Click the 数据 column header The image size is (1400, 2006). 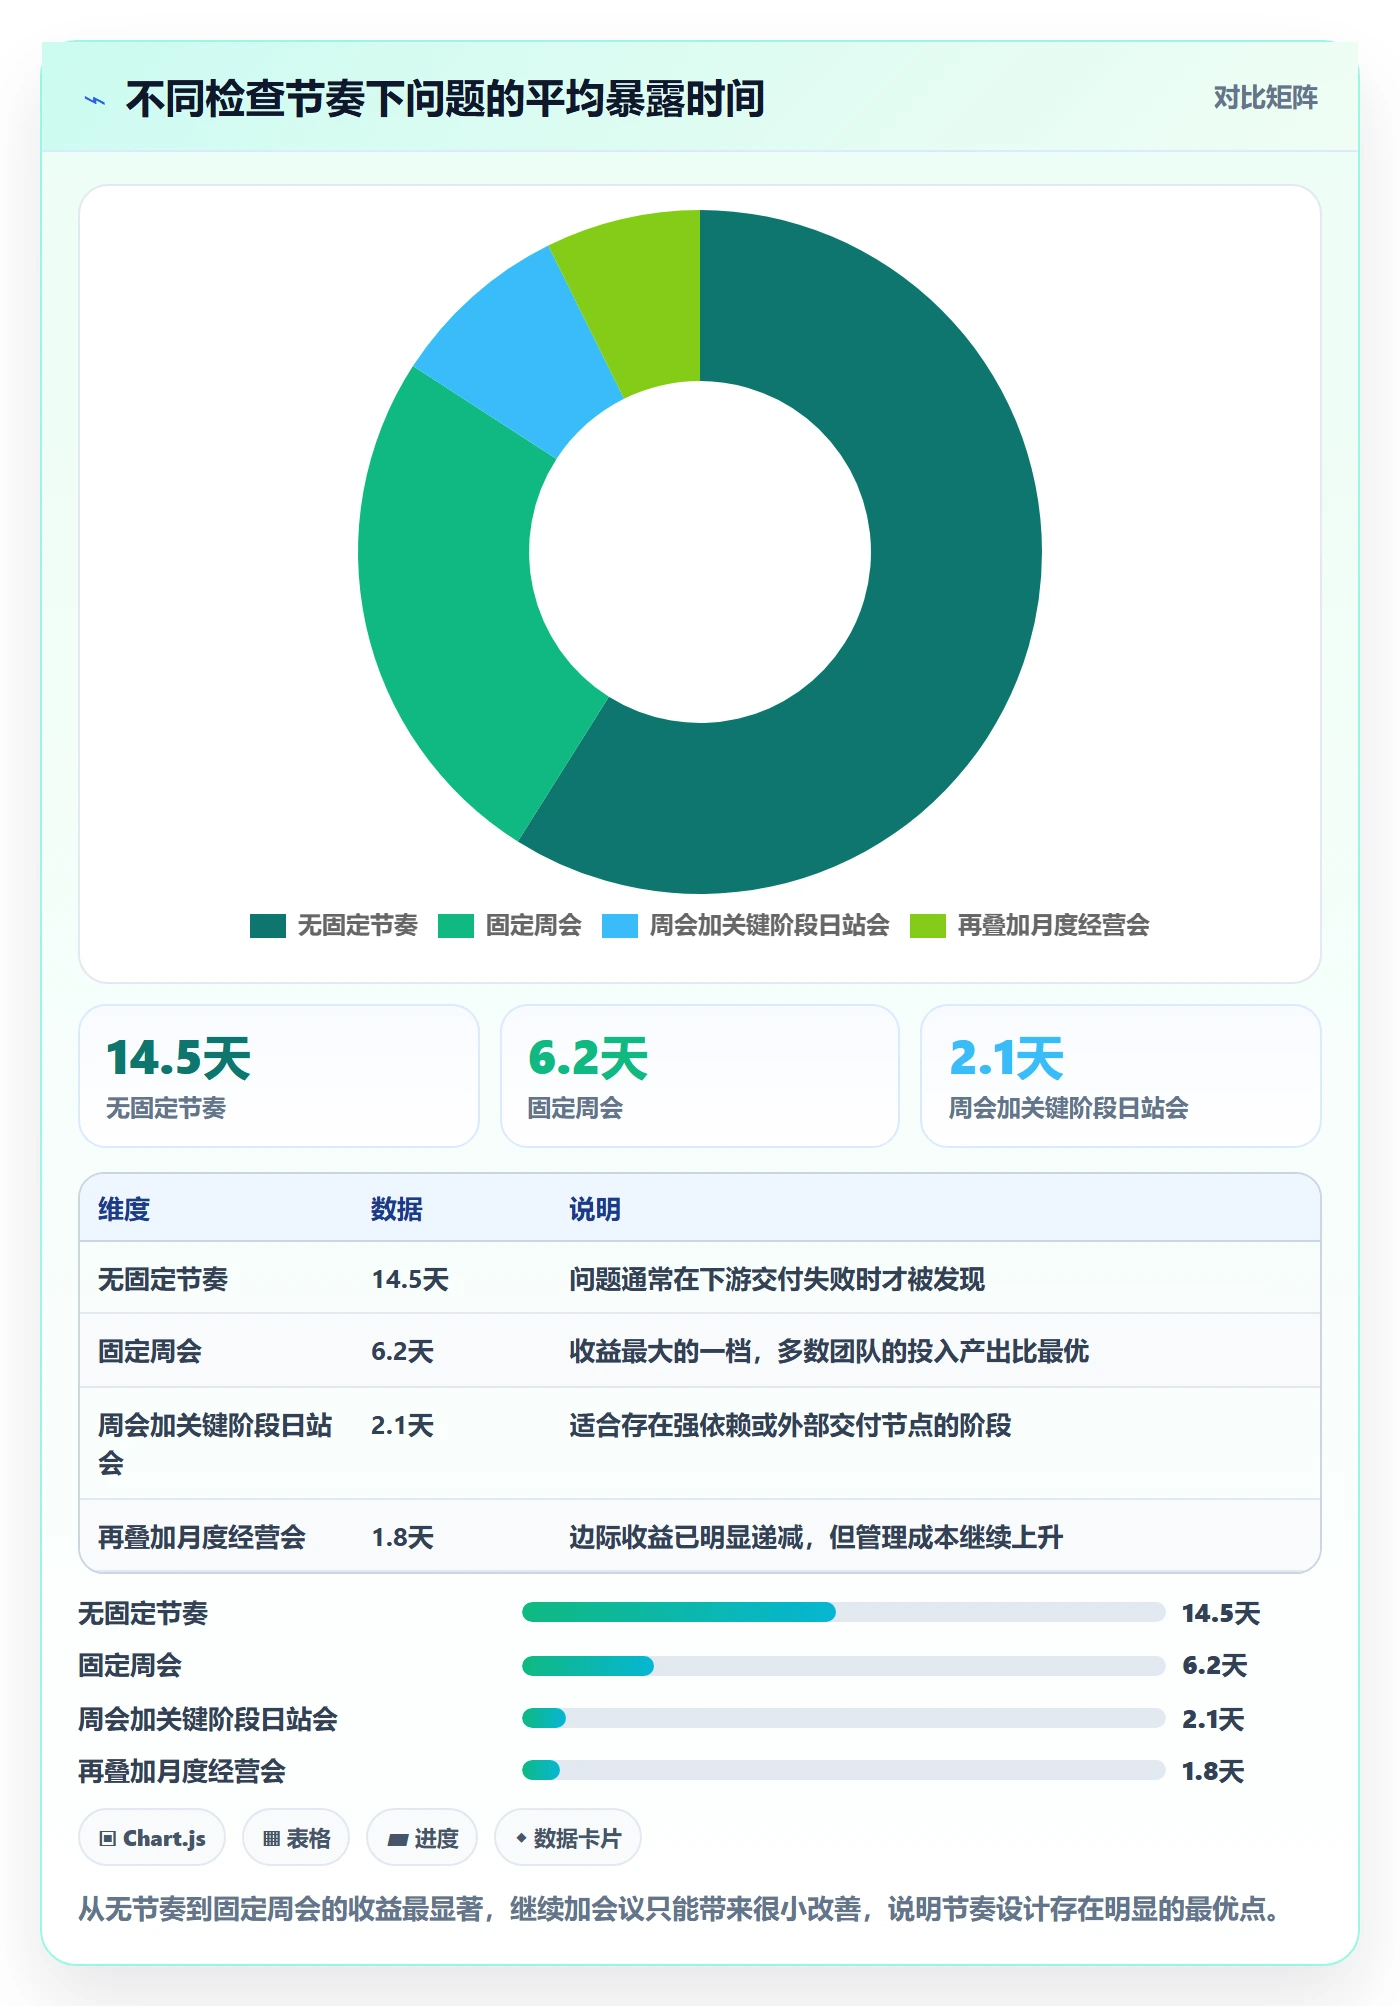397,1209
